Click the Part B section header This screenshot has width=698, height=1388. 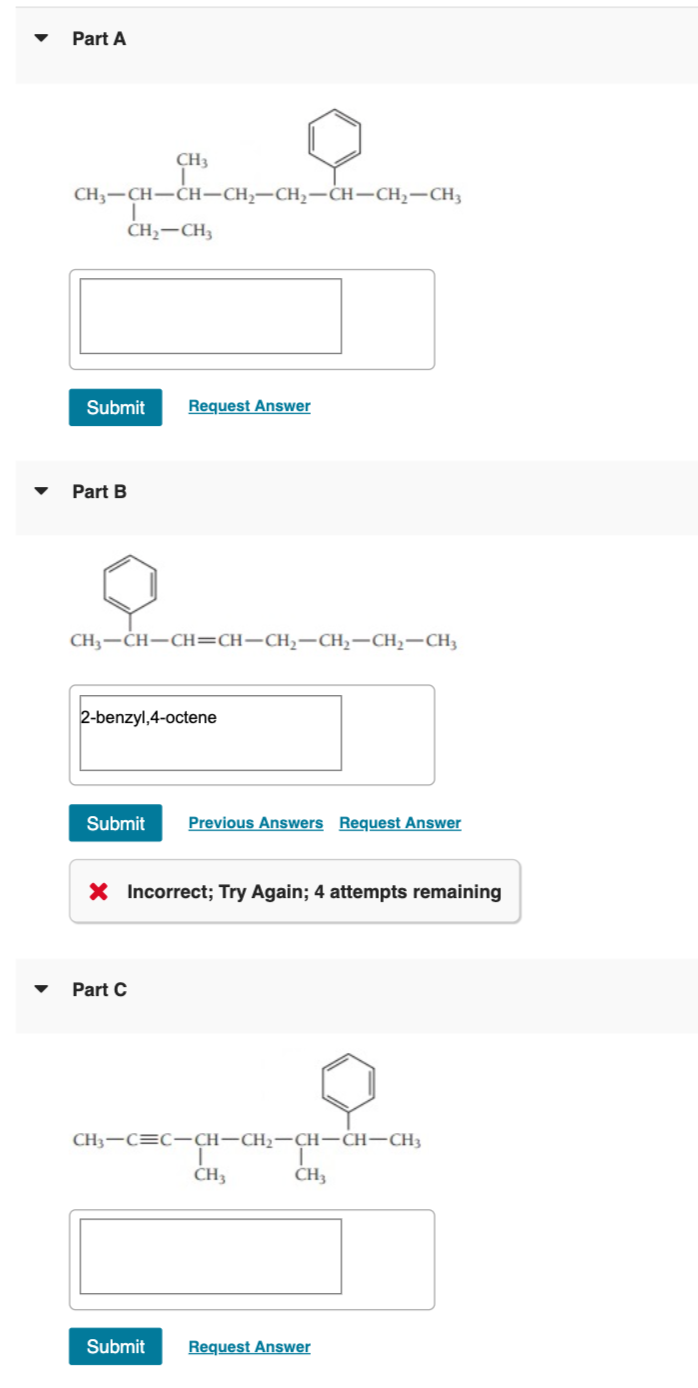[97, 491]
